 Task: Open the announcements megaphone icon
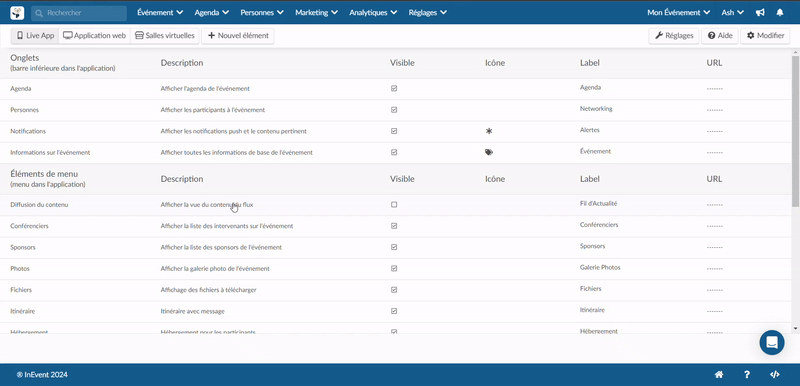coord(760,13)
